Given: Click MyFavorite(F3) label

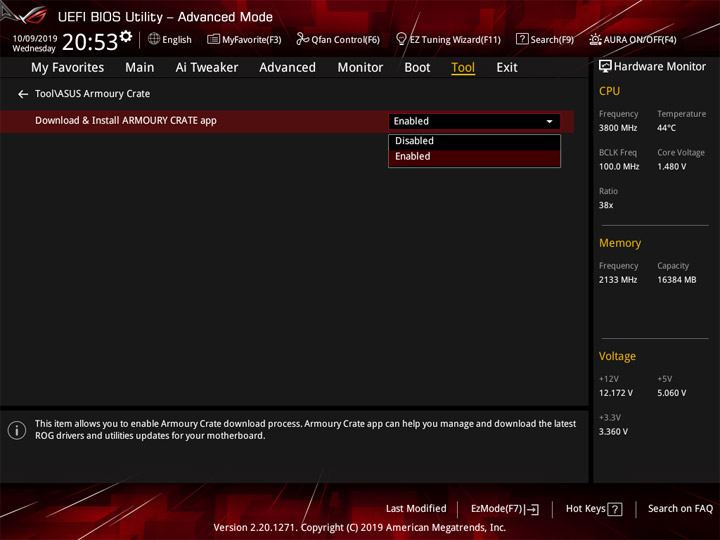Looking at the screenshot, I should point(252,40).
